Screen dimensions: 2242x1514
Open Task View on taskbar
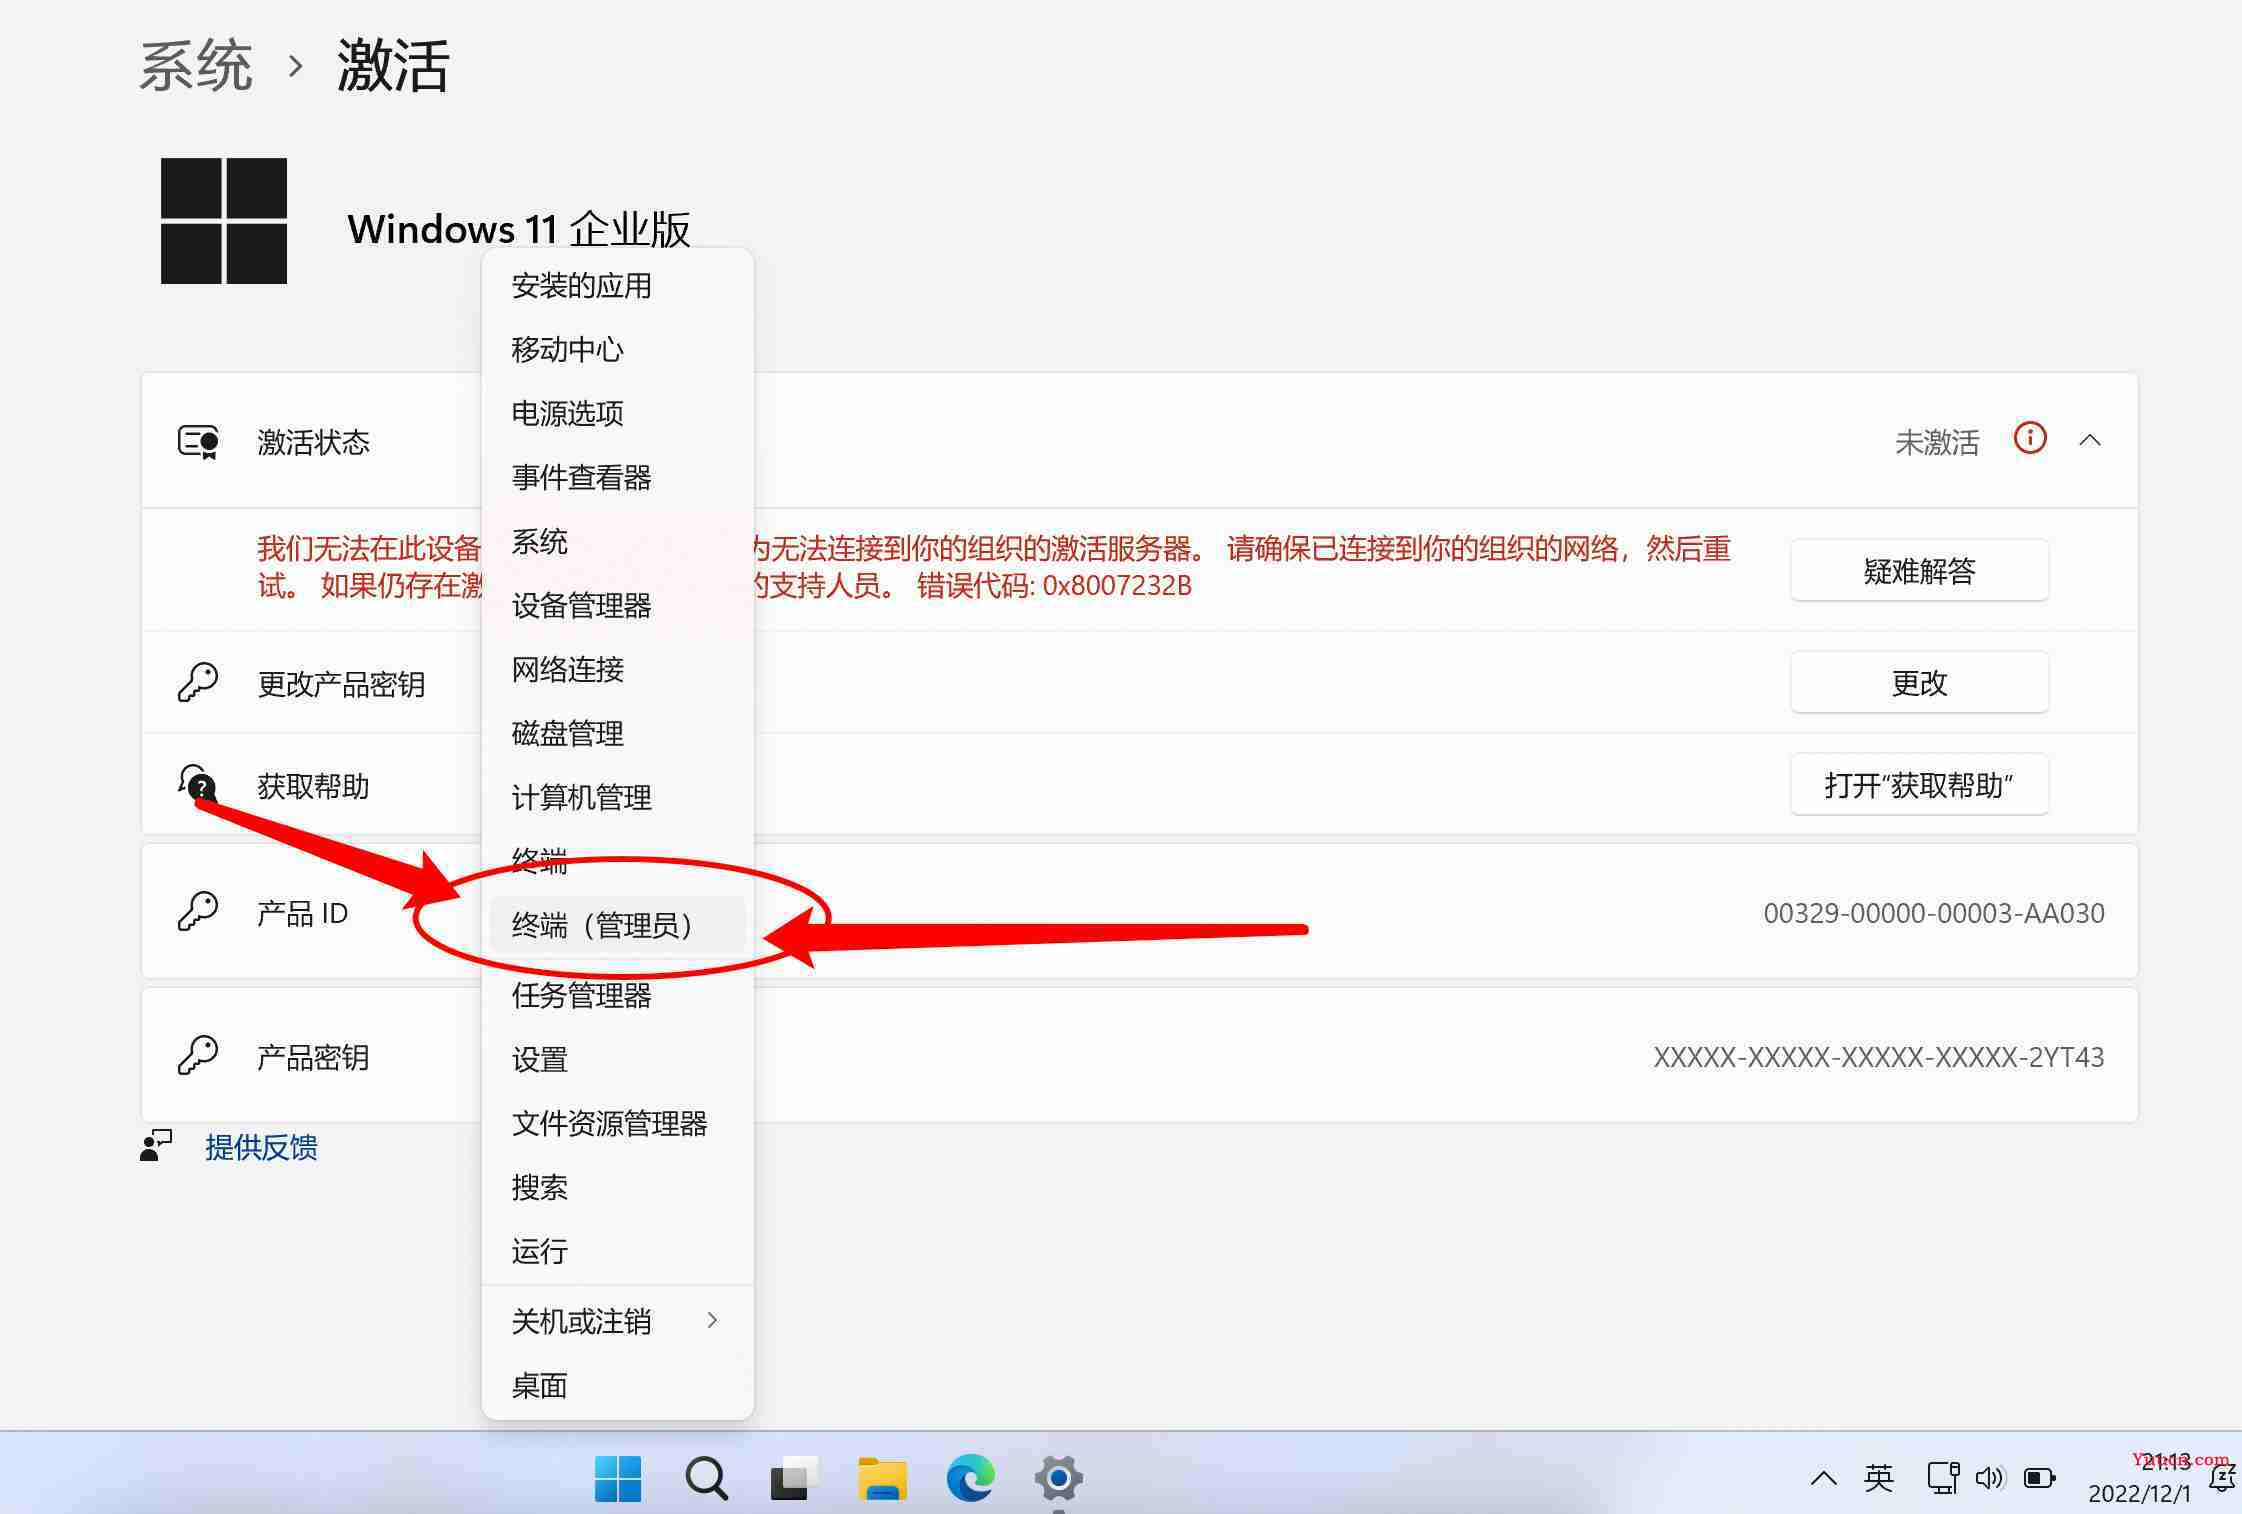[x=794, y=1478]
